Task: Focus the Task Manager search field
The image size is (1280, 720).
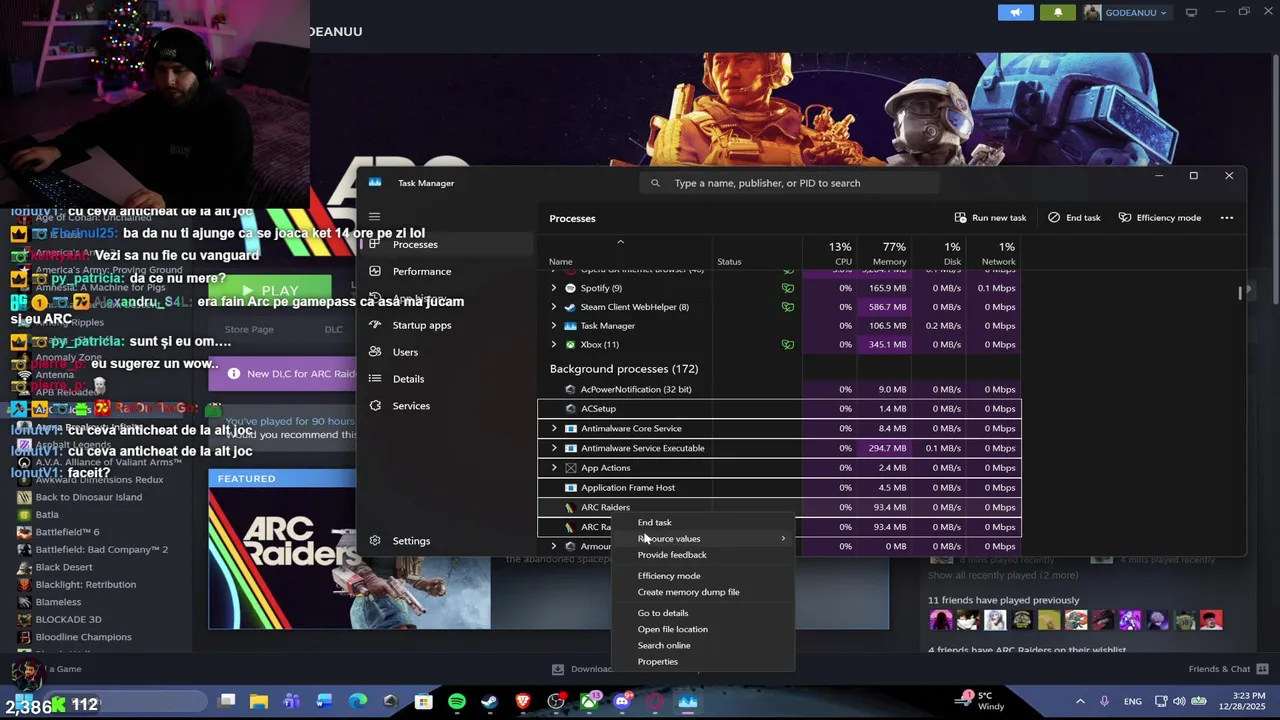Action: pyautogui.click(x=790, y=183)
